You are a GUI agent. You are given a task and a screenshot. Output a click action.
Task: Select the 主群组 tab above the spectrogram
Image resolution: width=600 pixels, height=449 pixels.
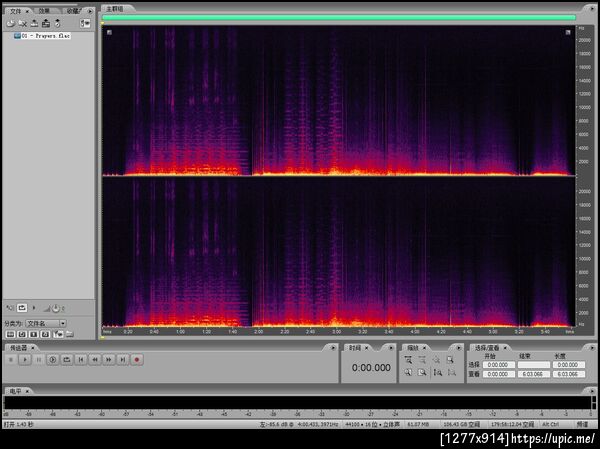[x=115, y=8]
